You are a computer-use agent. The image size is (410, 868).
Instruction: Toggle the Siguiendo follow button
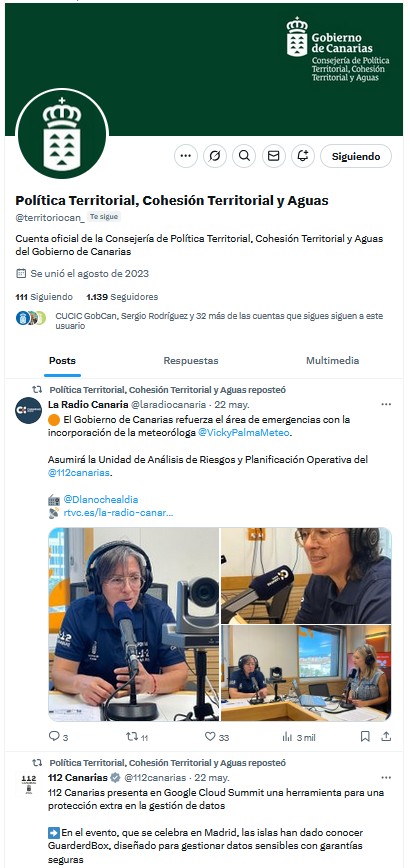(x=356, y=156)
